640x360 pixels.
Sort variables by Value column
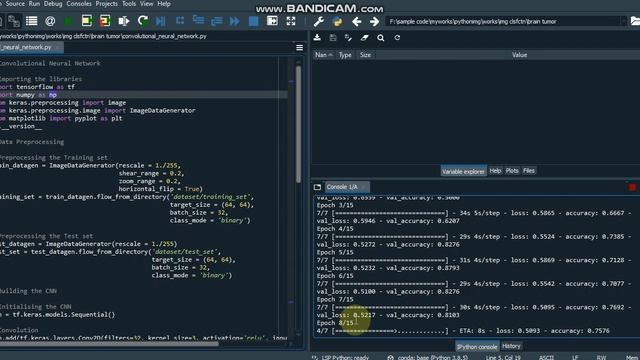pos(519,55)
